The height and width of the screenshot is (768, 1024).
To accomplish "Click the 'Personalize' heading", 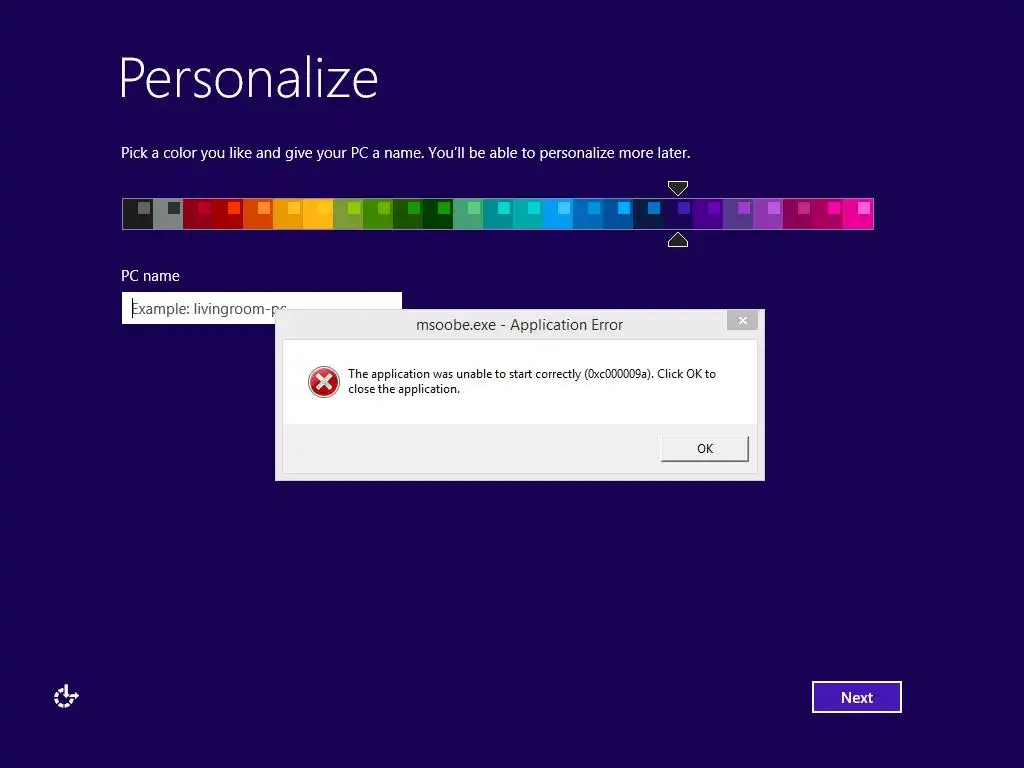I will click(249, 80).
